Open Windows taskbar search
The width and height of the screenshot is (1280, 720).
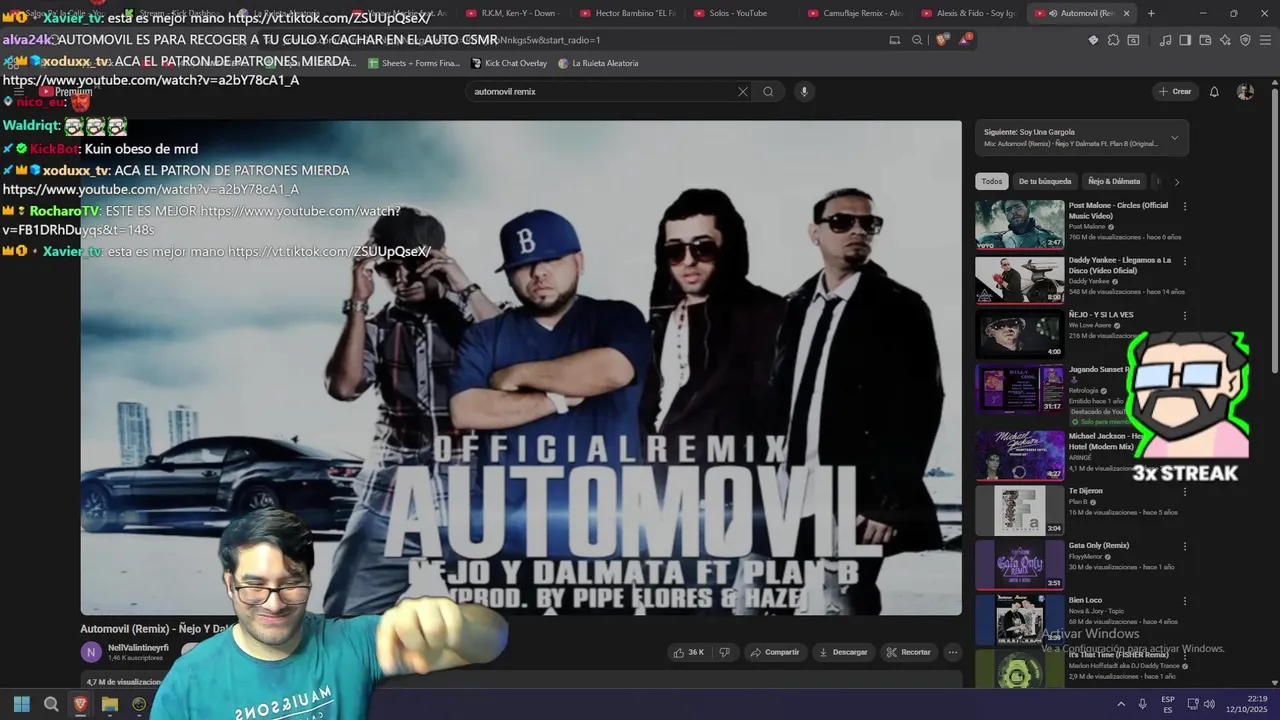[51, 704]
